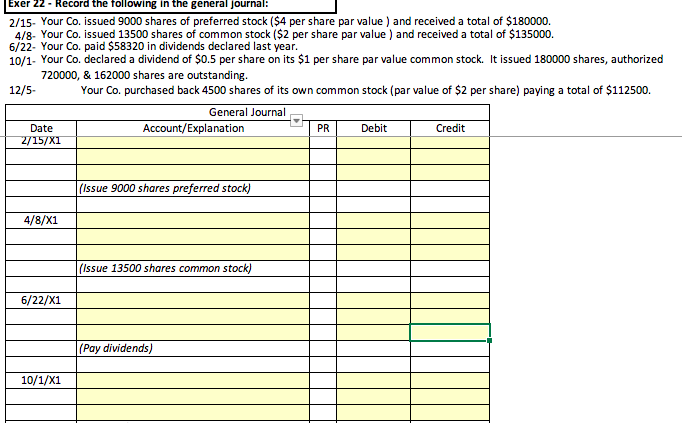Select the 2/15/X1 date cell
The image size is (682, 423).
click(41, 141)
